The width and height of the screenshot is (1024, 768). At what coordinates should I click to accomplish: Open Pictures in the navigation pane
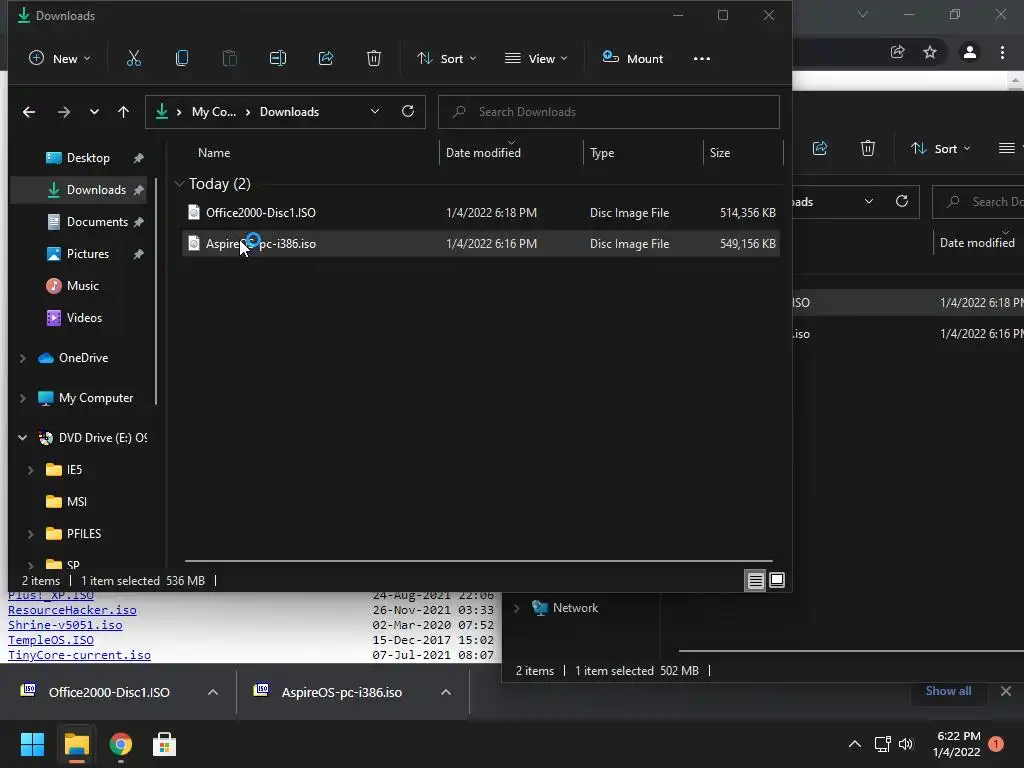pyautogui.click(x=88, y=253)
